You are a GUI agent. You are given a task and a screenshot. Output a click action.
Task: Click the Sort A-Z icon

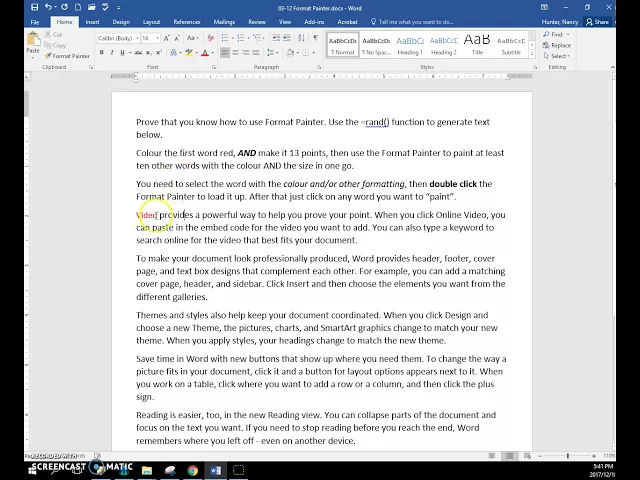point(302,38)
